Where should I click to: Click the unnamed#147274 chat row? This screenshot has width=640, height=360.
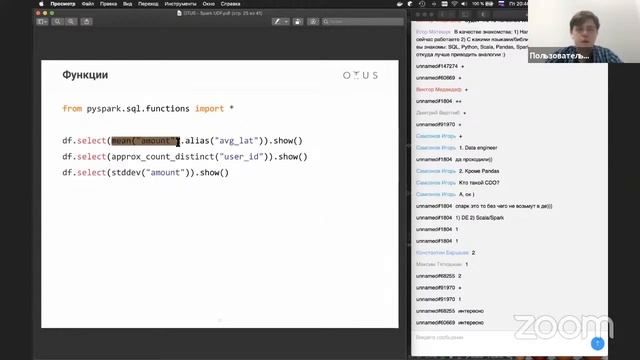pyautogui.click(x=440, y=66)
